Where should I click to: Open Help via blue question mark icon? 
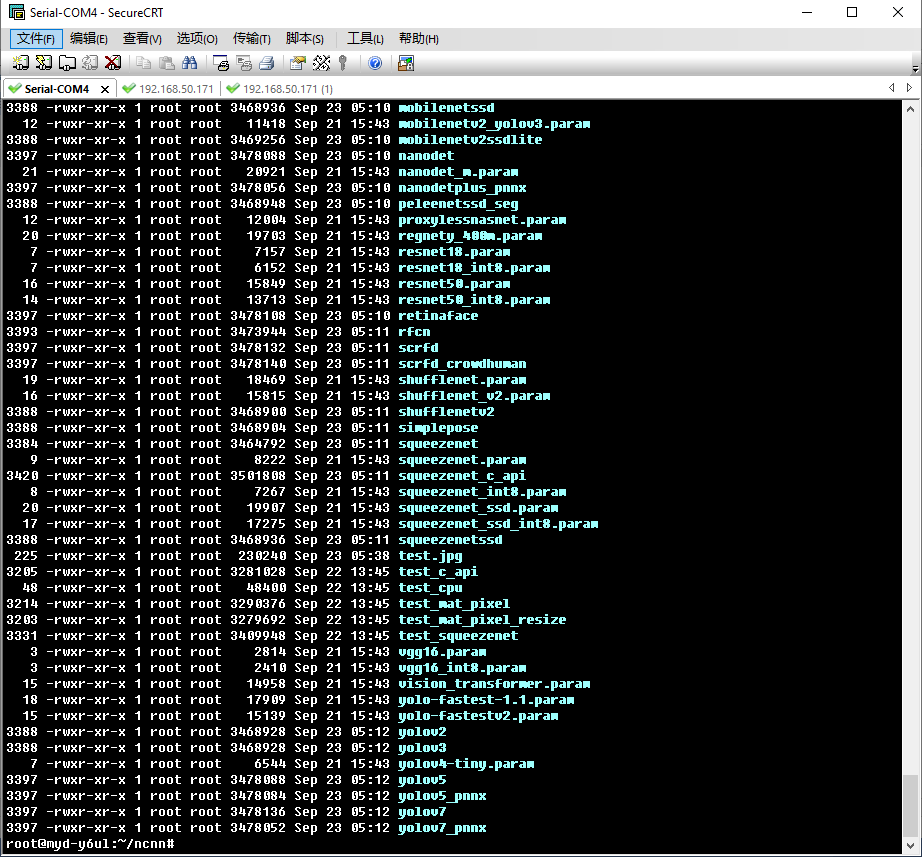click(x=375, y=63)
